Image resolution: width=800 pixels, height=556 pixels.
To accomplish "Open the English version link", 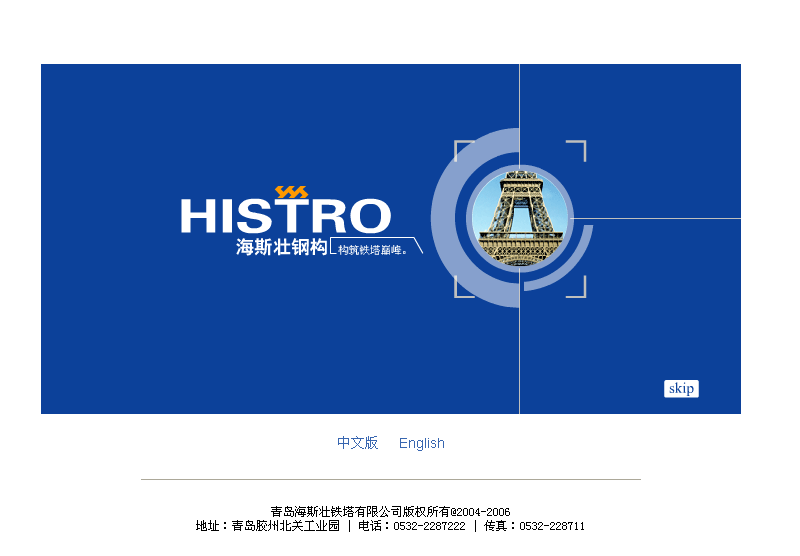I will (421, 443).
